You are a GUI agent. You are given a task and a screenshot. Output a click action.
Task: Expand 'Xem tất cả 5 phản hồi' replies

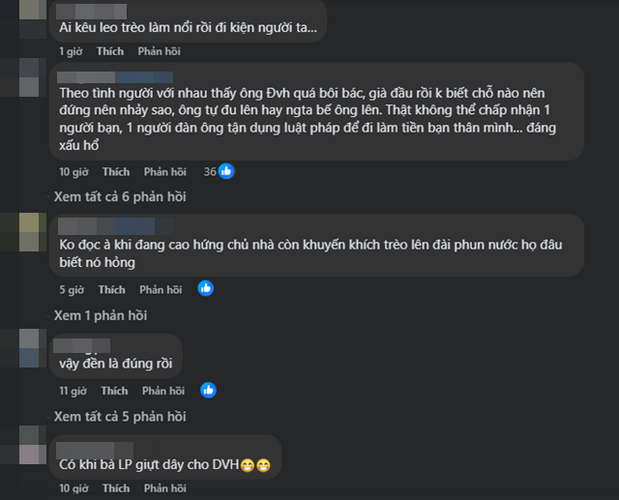[120, 416]
